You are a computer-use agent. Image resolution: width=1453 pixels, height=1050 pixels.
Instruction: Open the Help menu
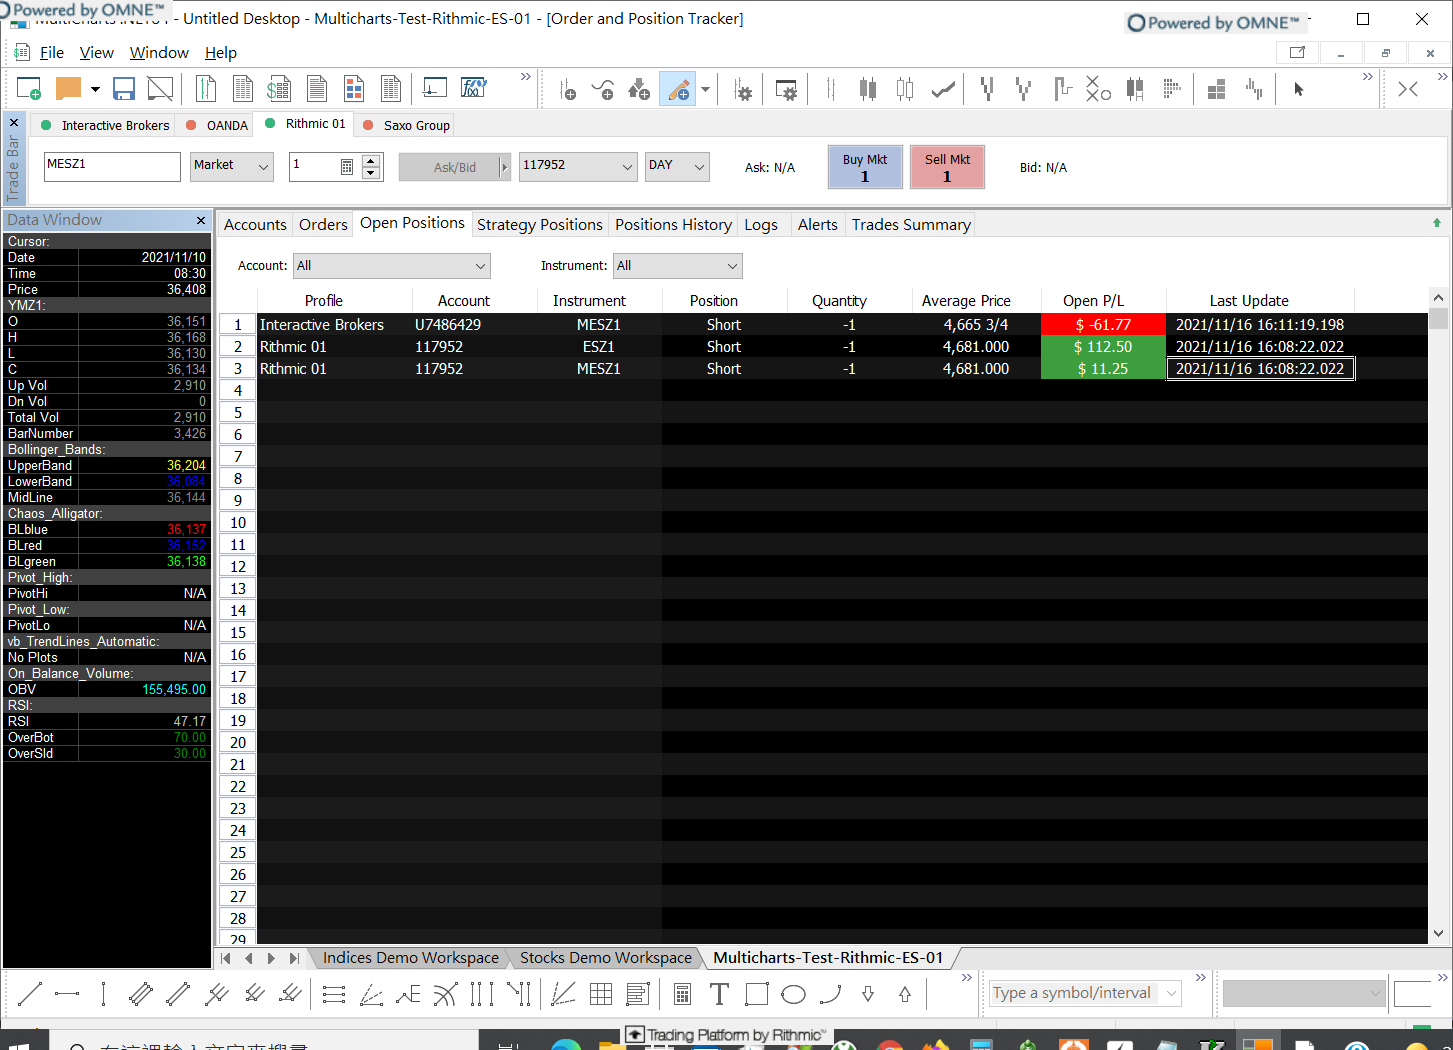(221, 53)
